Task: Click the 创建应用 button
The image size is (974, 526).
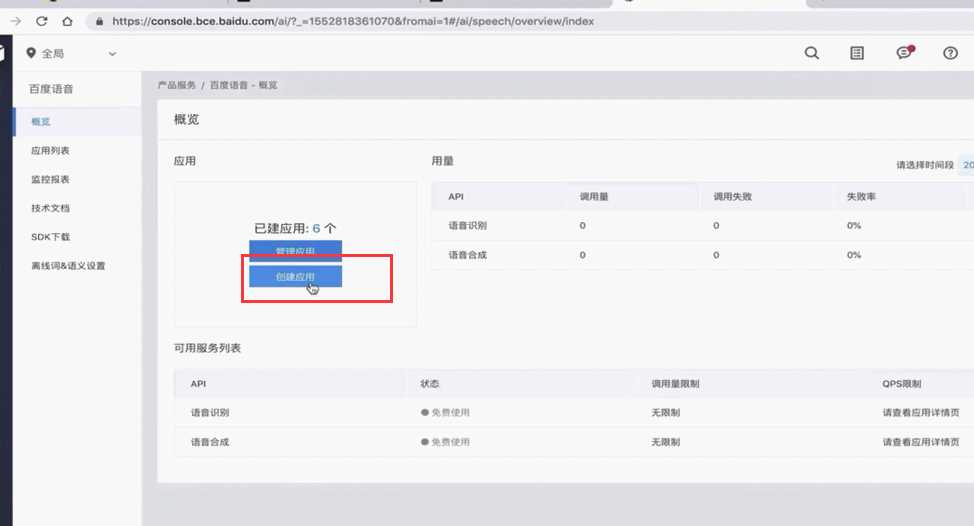Action: (x=296, y=276)
